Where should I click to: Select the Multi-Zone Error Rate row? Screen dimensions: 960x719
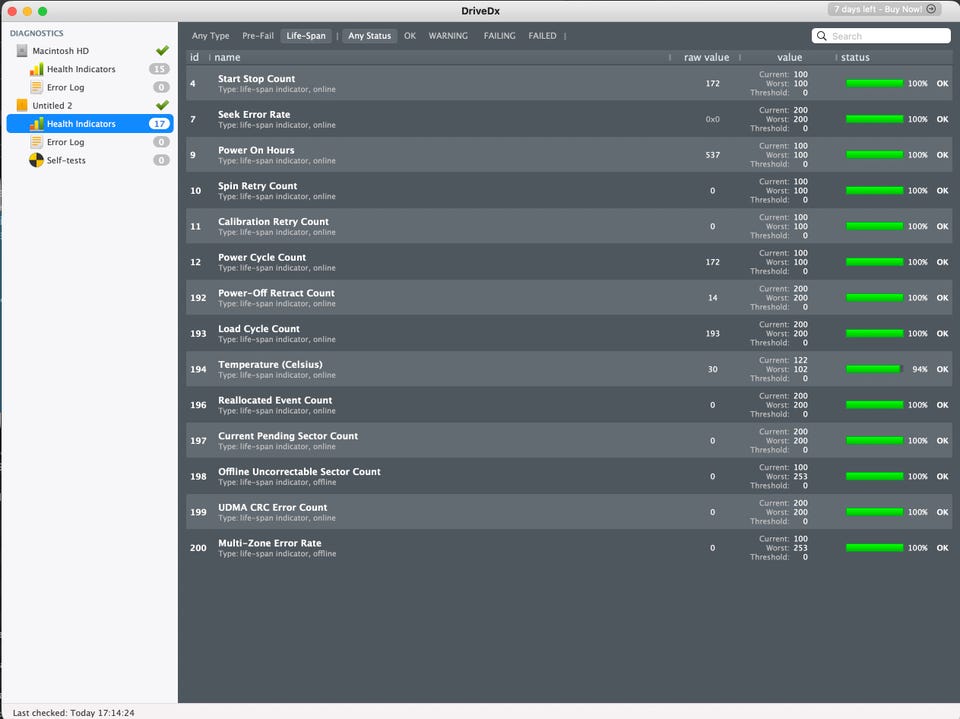[569, 548]
